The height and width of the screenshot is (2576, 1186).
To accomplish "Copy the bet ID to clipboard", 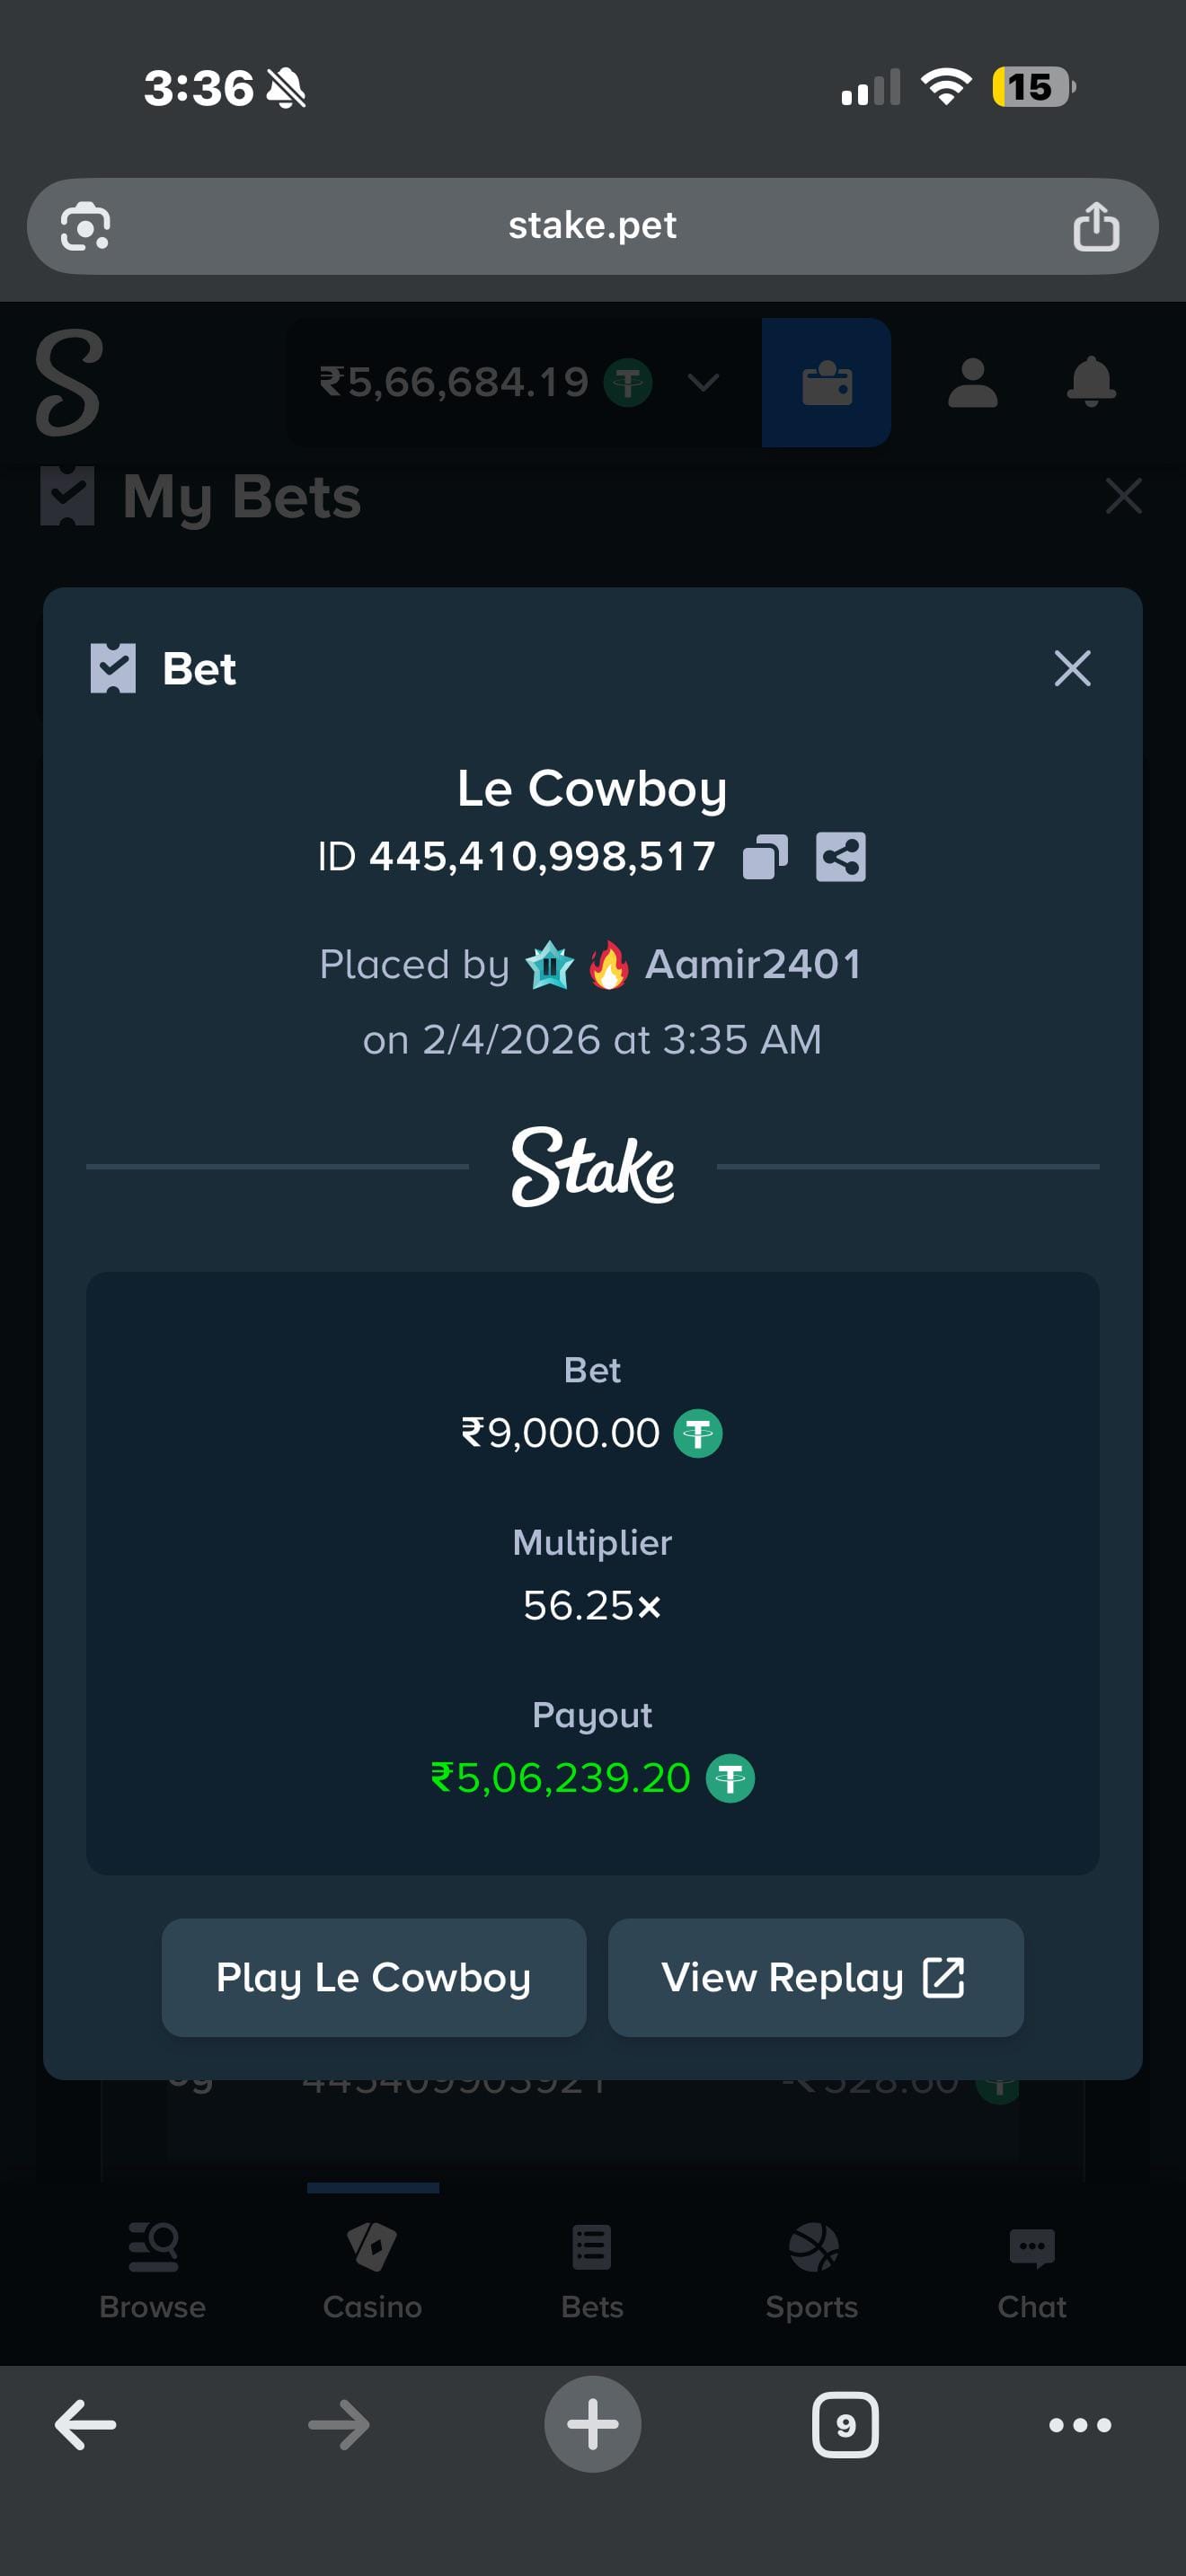I will coord(765,857).
